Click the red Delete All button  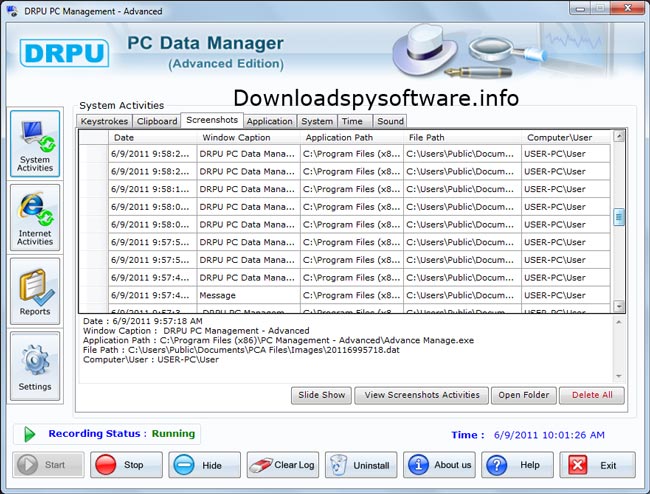(592, 395)
